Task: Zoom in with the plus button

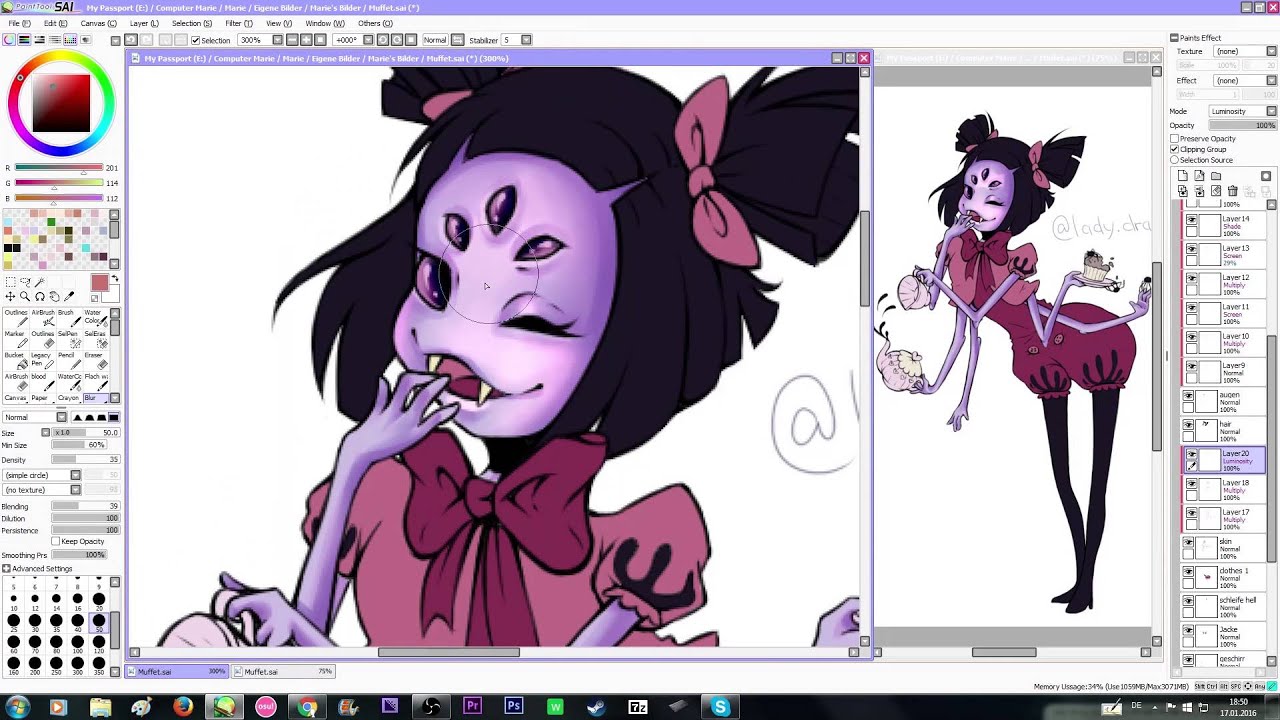Action: point(306,40)
